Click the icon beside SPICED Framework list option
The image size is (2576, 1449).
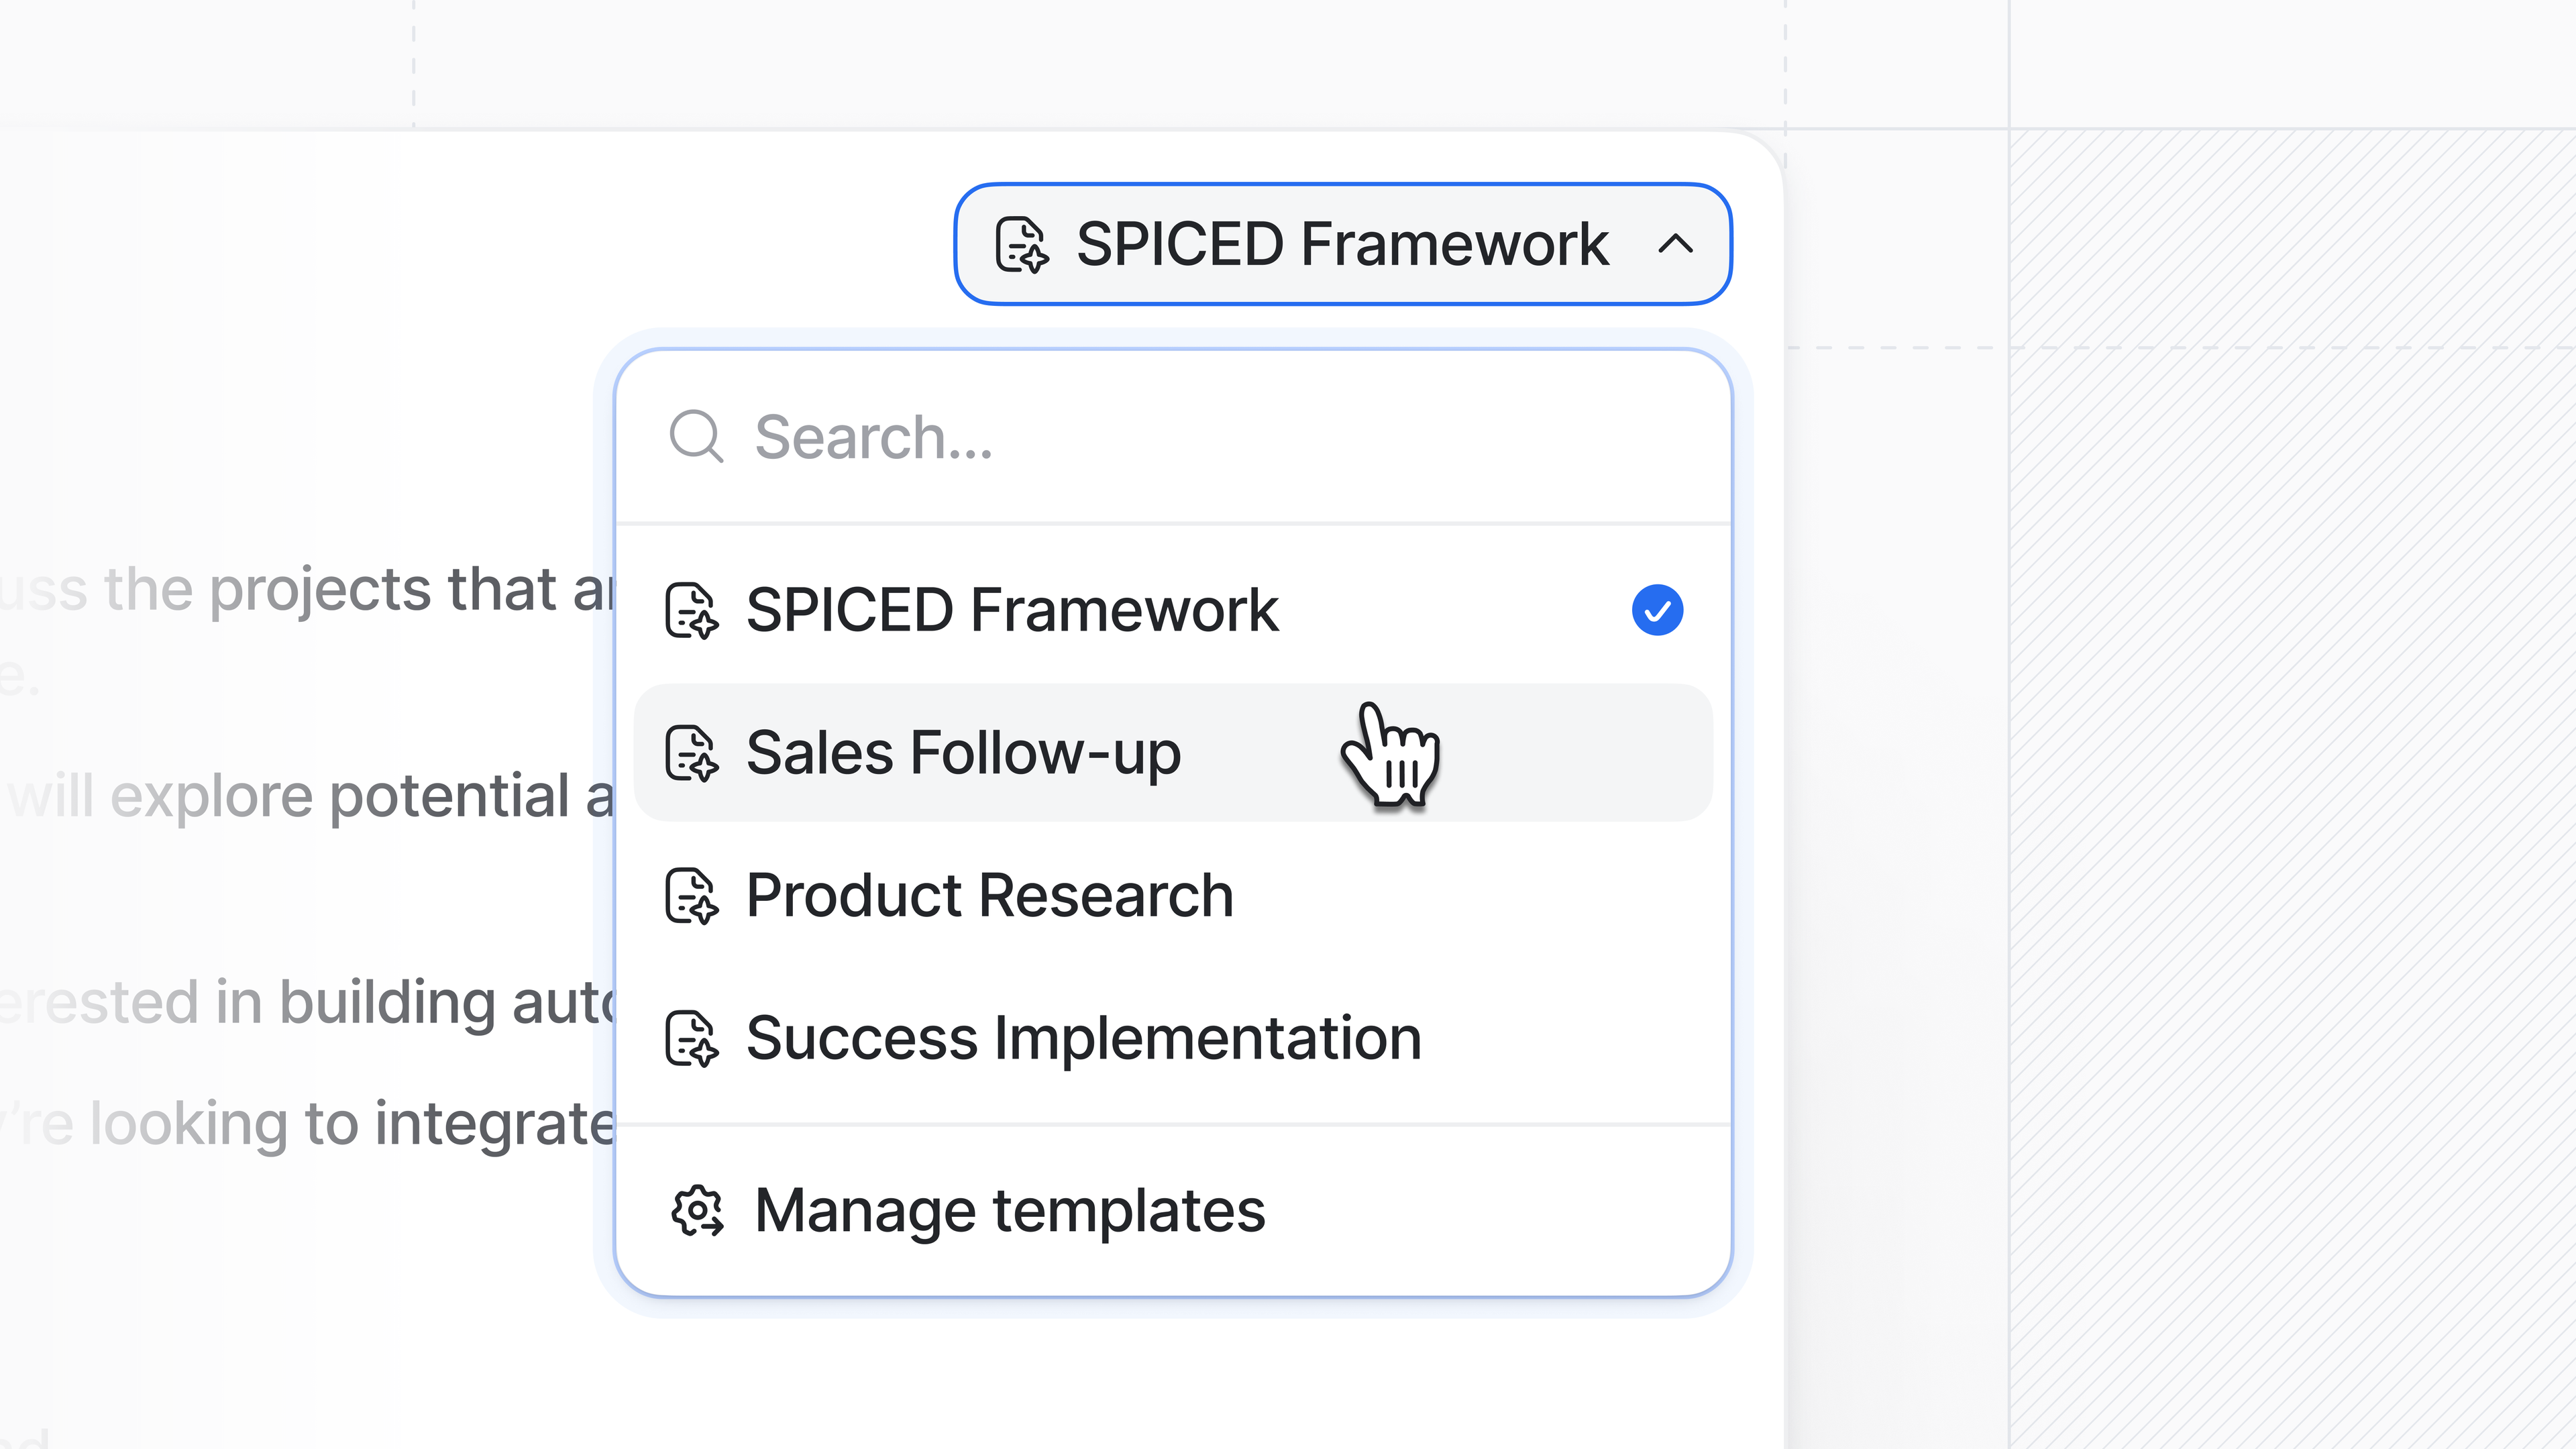click(691, 610)
